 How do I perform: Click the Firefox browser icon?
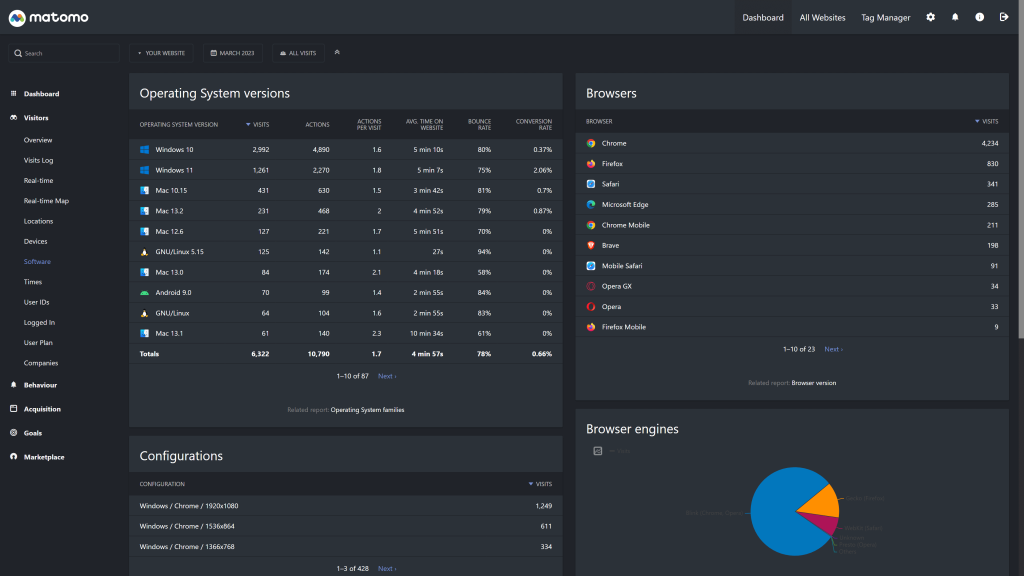[591, 164]
